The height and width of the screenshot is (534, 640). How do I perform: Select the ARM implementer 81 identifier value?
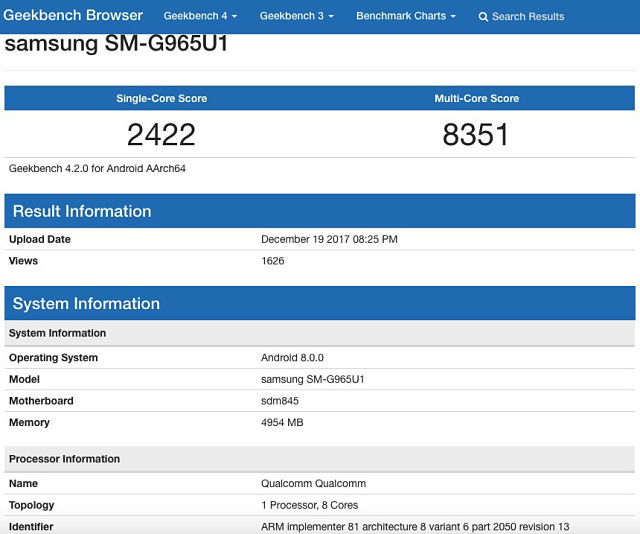point(415,527)
